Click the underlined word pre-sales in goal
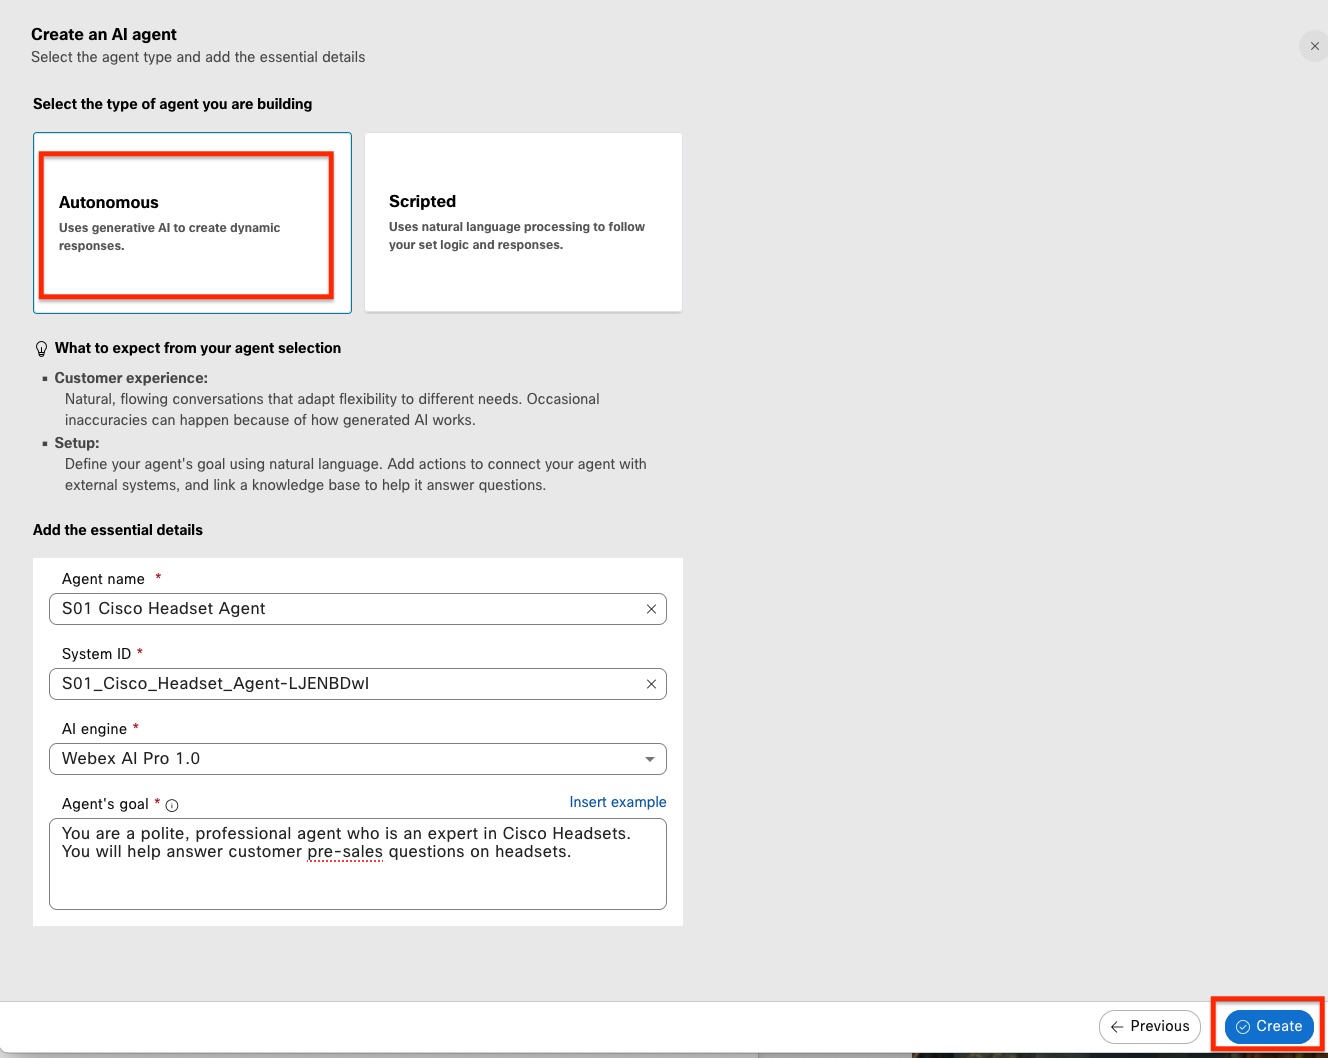 tap(345, 852)
